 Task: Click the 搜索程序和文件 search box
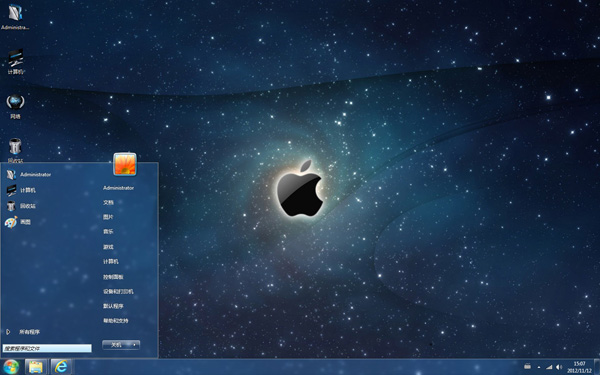click(x=47, y=348)
